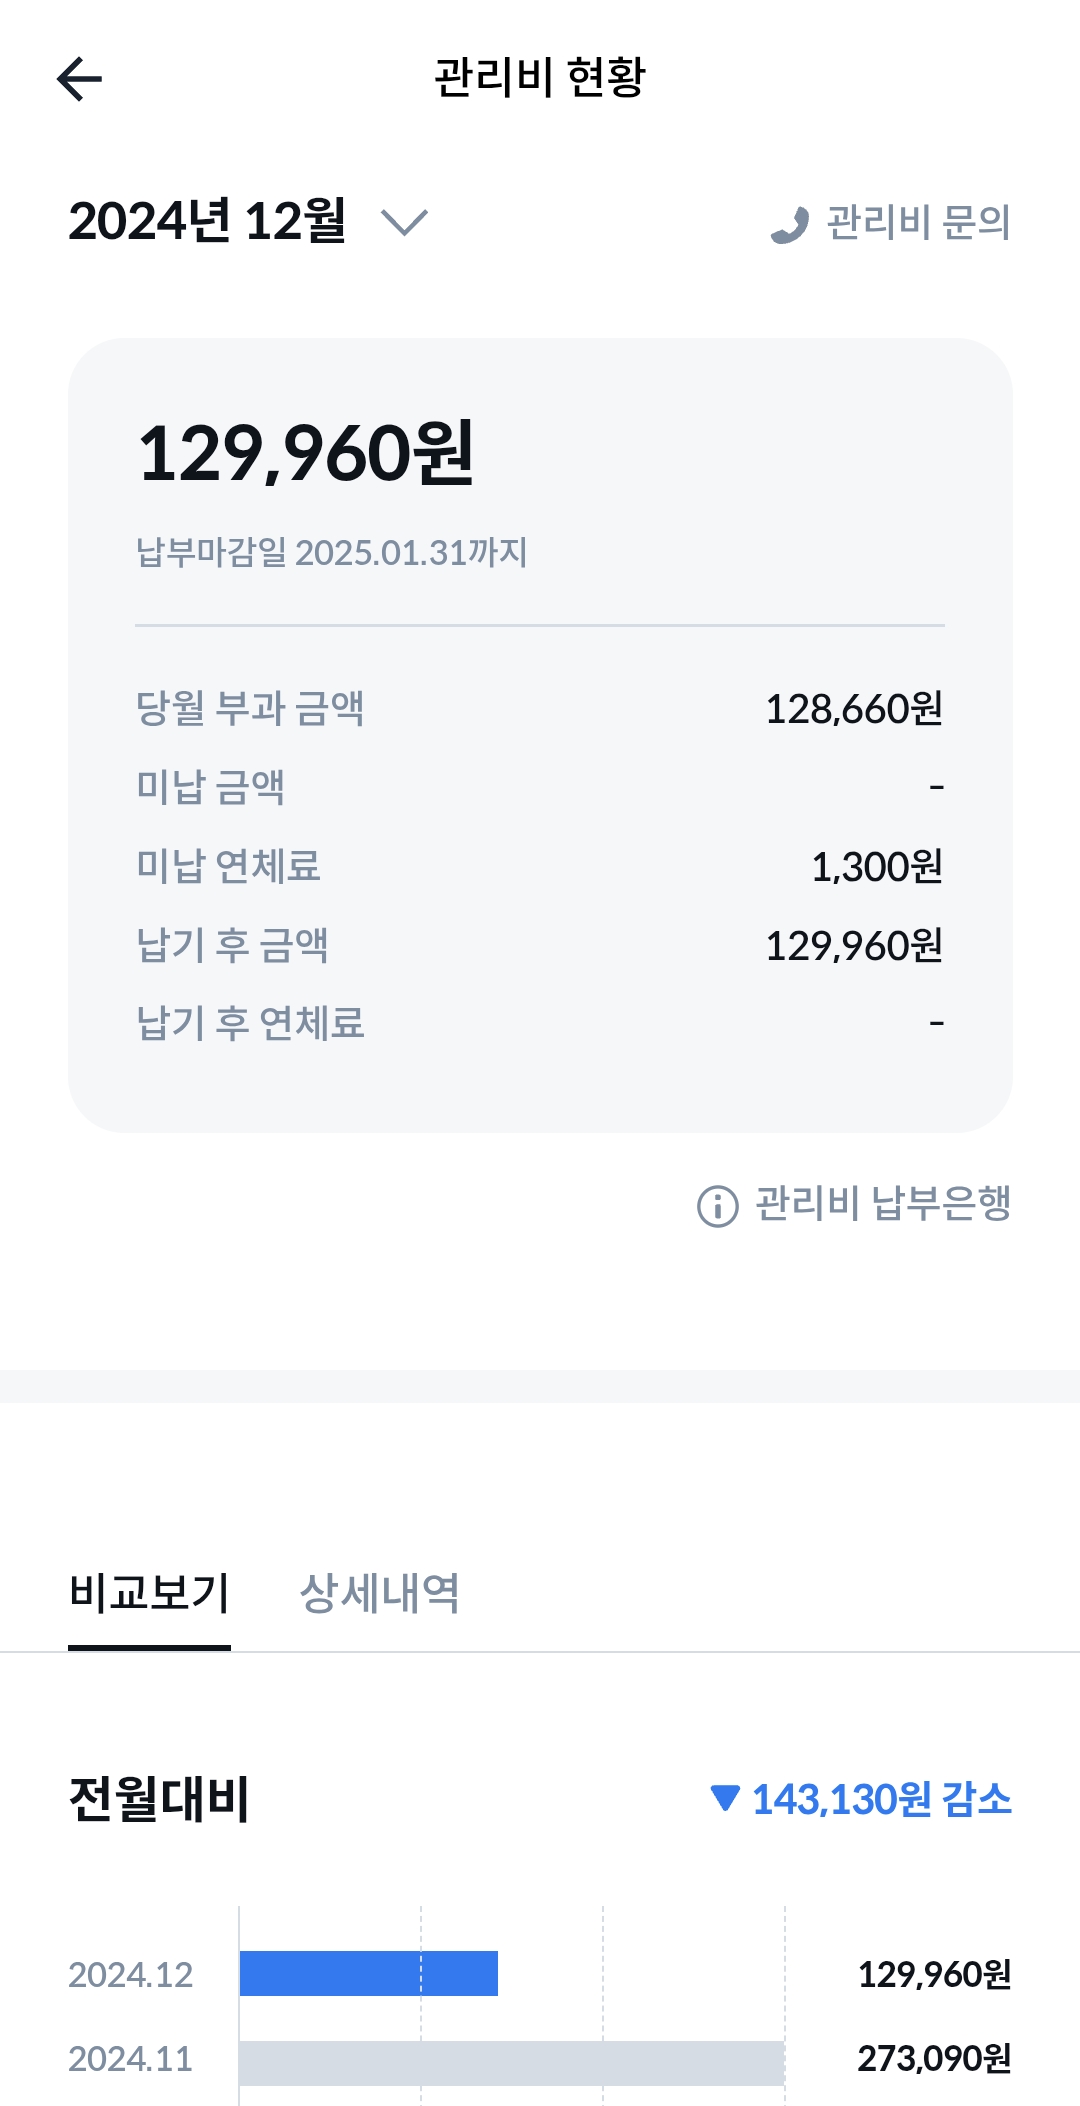
Task: Open the 관리비 문의 link
Action: click(x=917, y=222)
